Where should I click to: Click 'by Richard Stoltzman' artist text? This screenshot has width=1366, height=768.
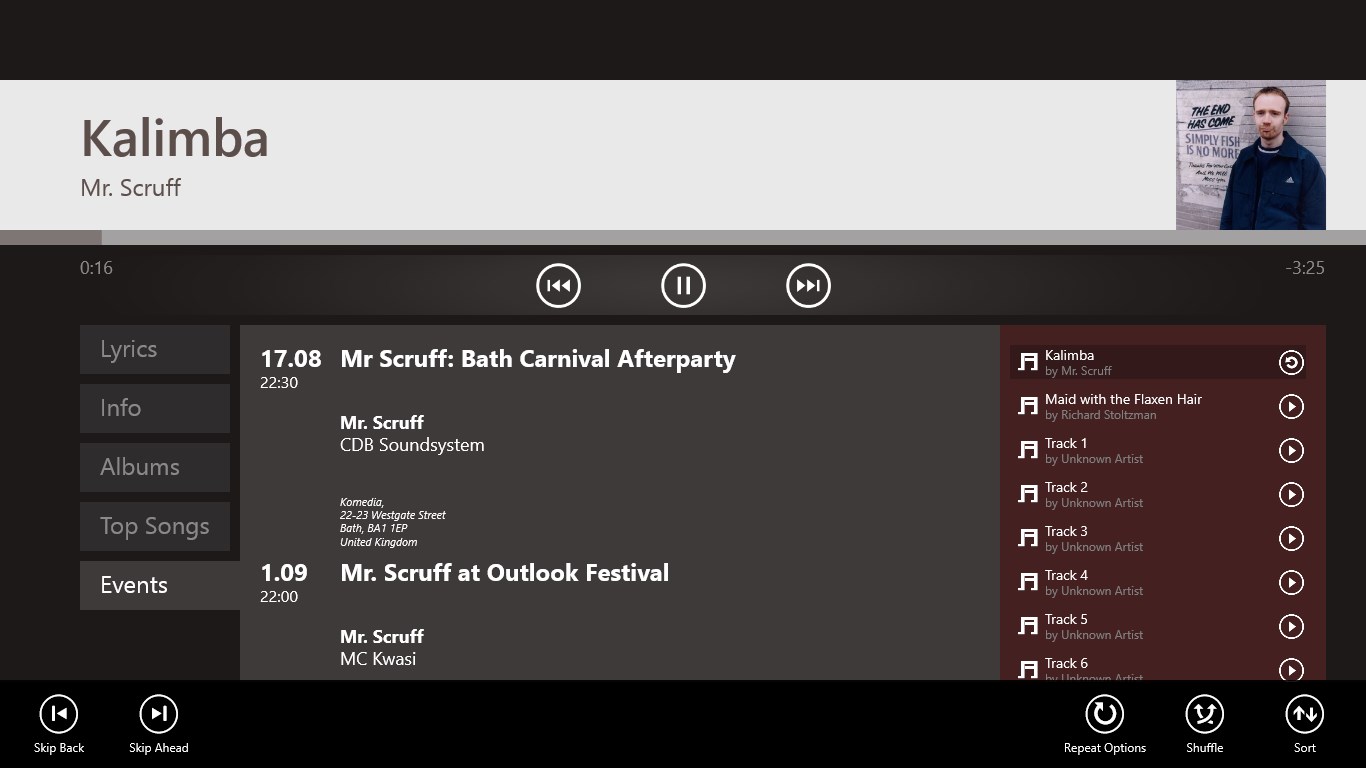point(1100,415)
